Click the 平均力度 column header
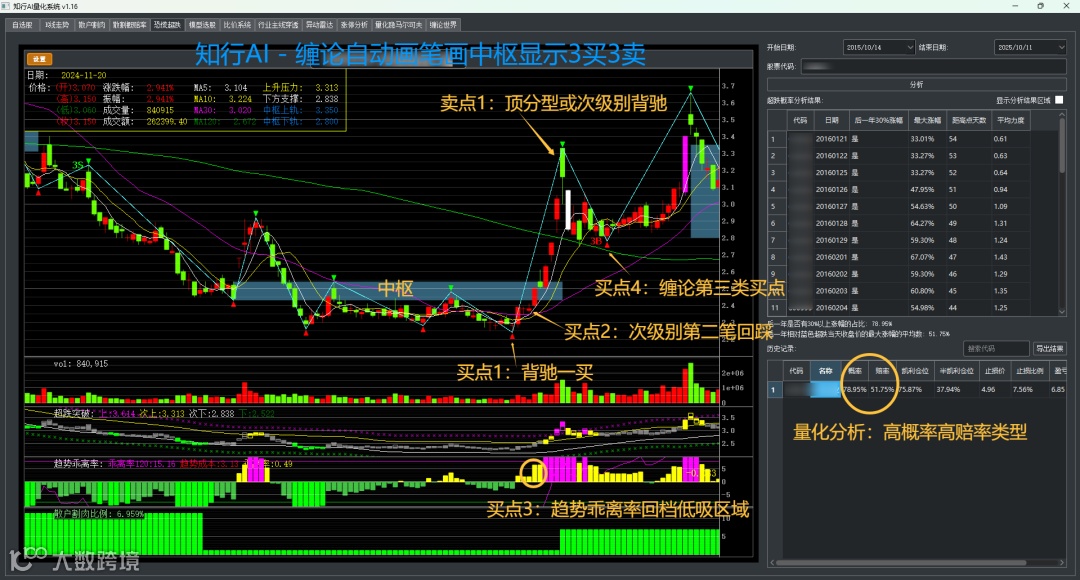Image resolution: width=1080 pixels, height=580 pixels. tap(1010, 120)
